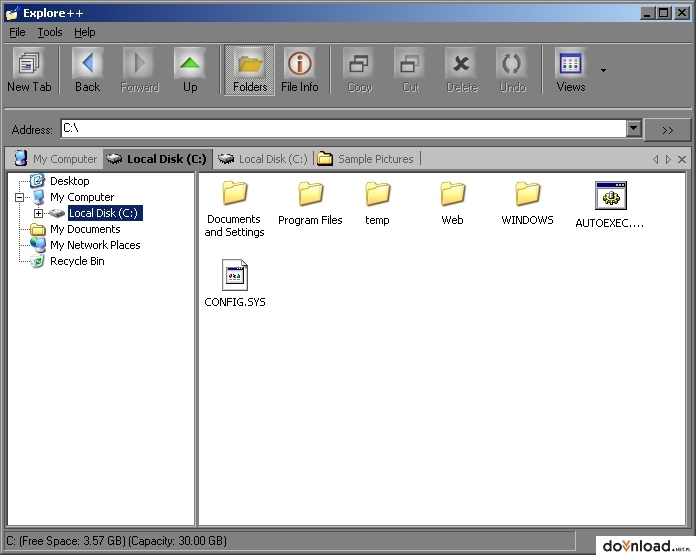
Task: Toggle the Folders pane button
Action: (x=250, y=70)
